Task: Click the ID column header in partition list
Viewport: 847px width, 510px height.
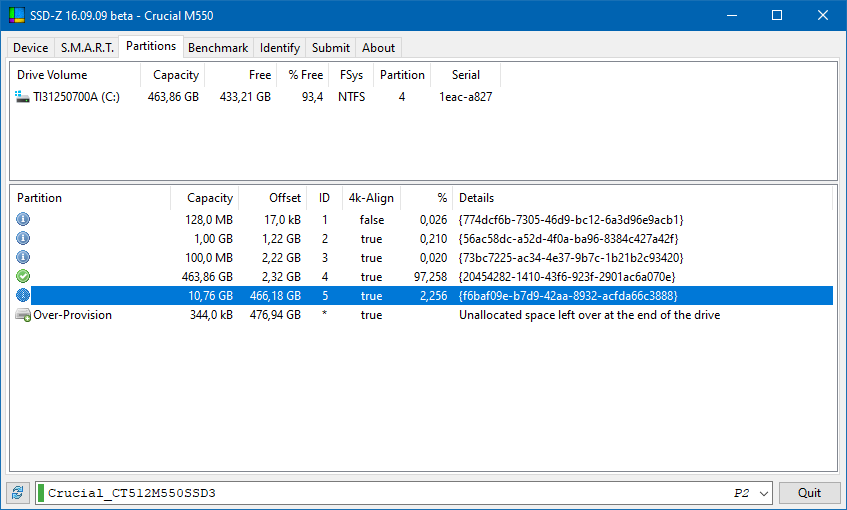Action: [x=324, y=198]
